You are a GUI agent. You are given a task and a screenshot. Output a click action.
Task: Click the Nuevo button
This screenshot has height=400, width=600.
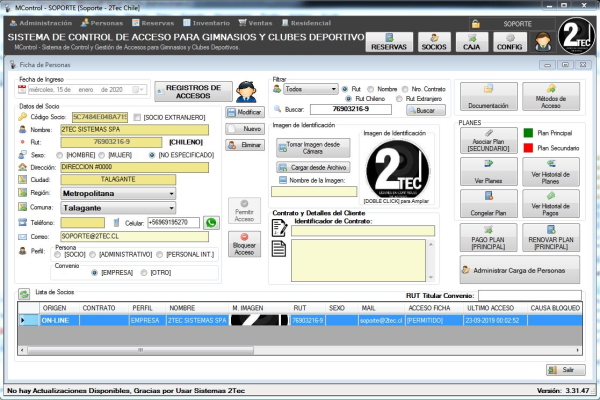coord(245,129)
